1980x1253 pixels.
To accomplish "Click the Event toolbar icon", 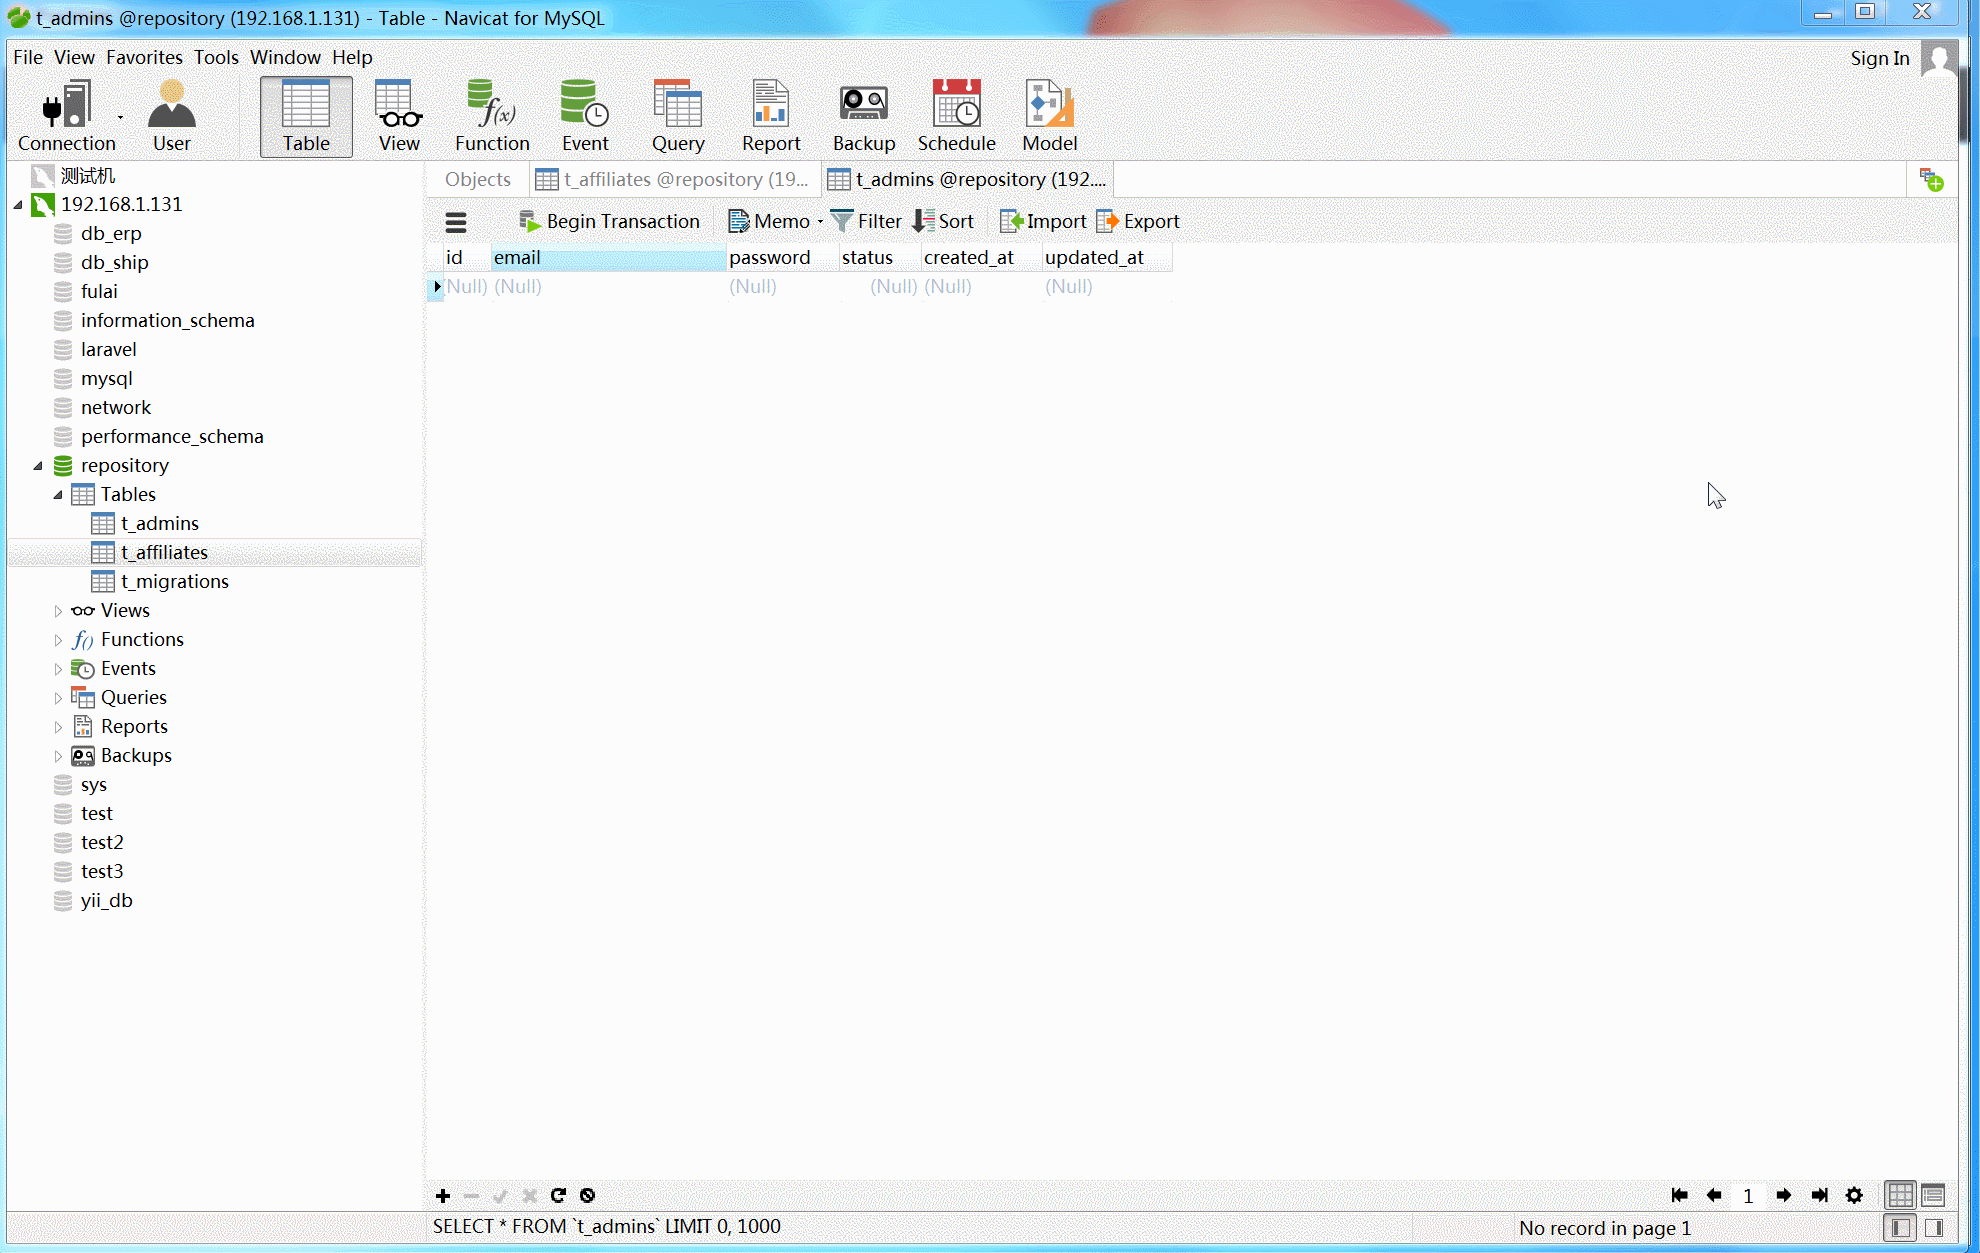I will click(584, 116).
